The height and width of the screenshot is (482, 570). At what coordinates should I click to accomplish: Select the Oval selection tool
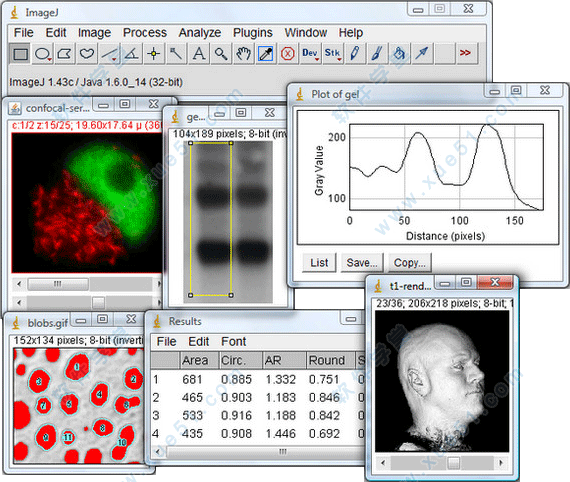pos(43,54)
